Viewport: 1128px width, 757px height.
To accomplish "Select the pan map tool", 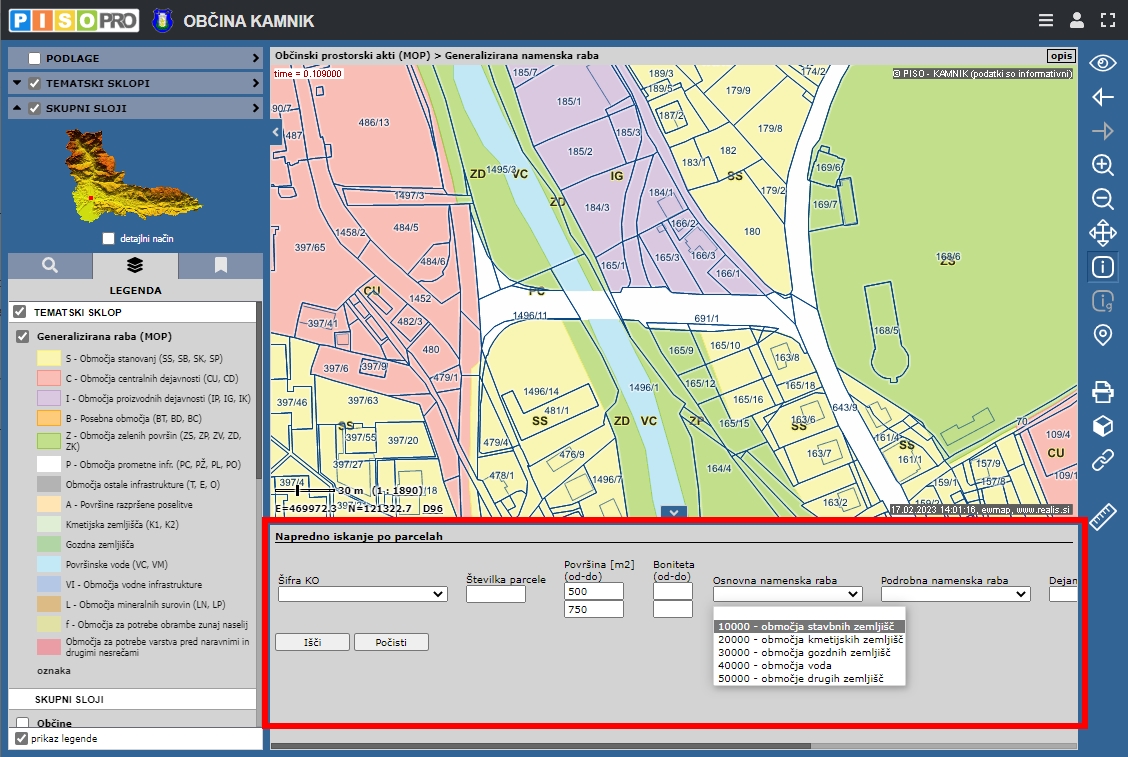I will pos(1102,233).
